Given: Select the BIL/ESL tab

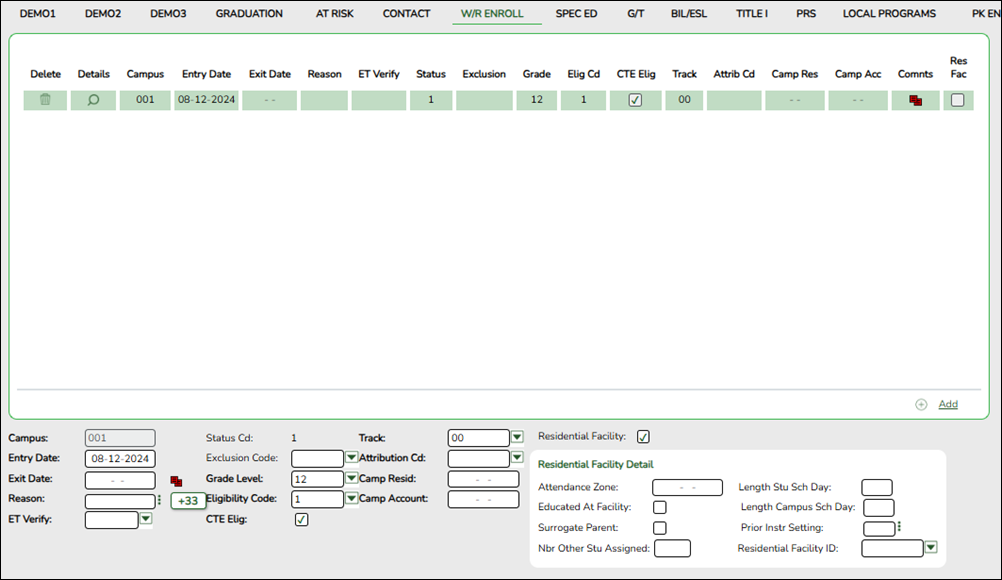Looking at the screenshot, I should [689, 13].
